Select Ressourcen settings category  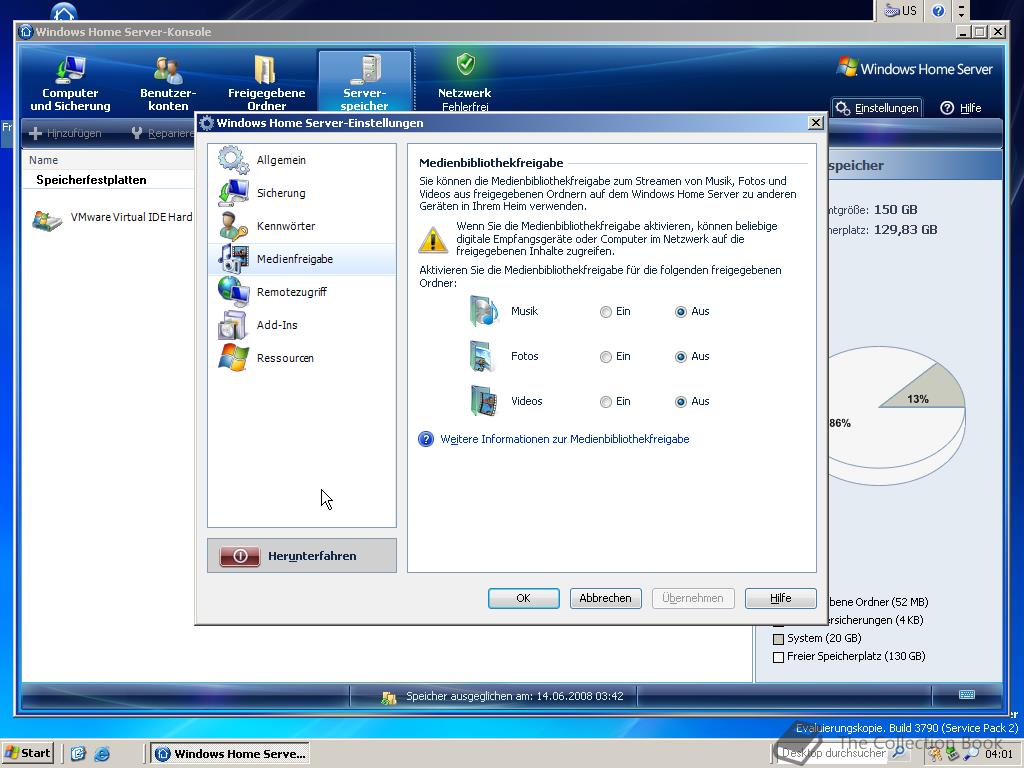(x=302, y=358)
